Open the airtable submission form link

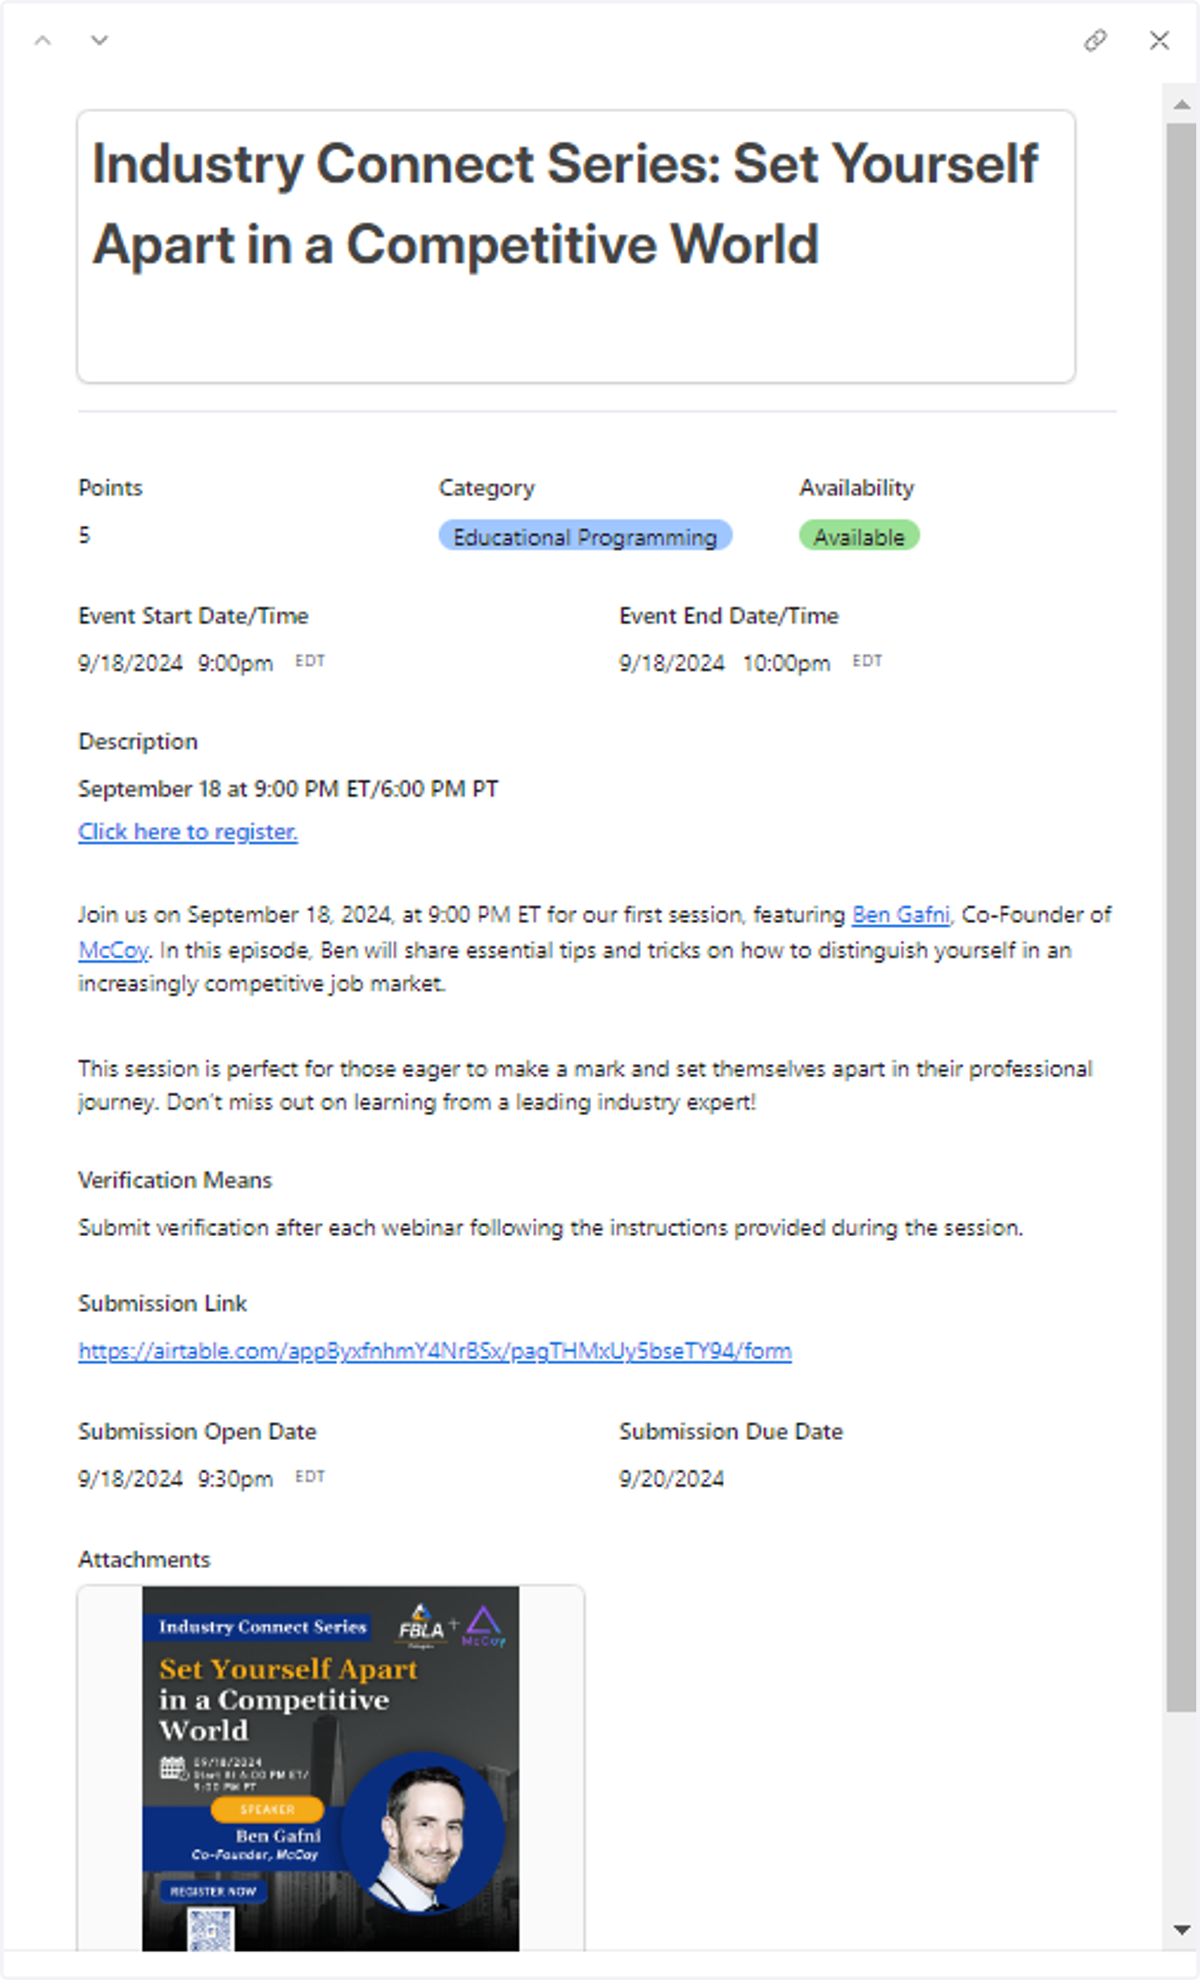tap(435, 1351)
